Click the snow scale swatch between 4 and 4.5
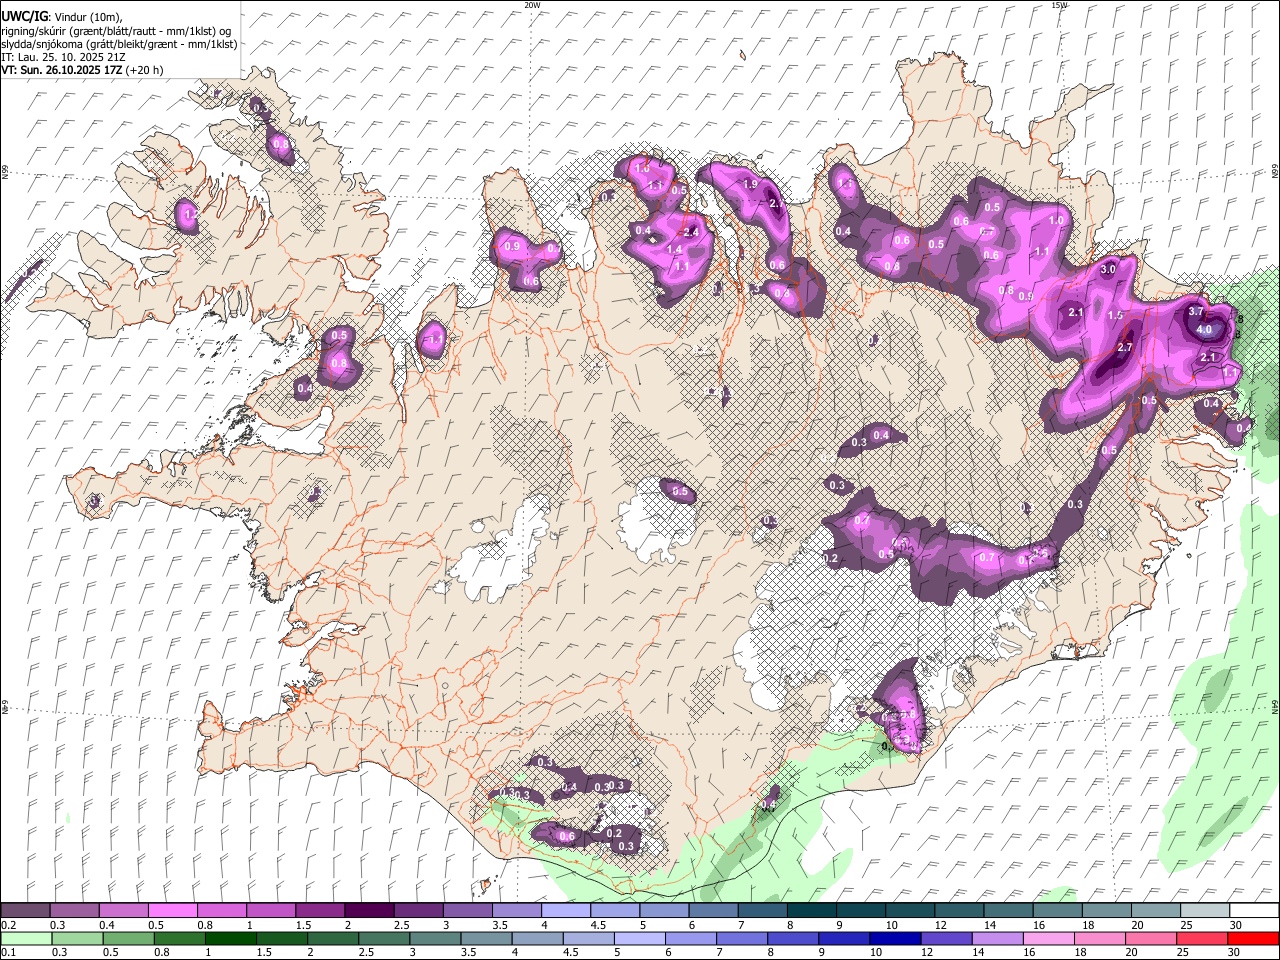This screenshot has width=1280, height=960. pyautogui.click(x=565, y=911)
